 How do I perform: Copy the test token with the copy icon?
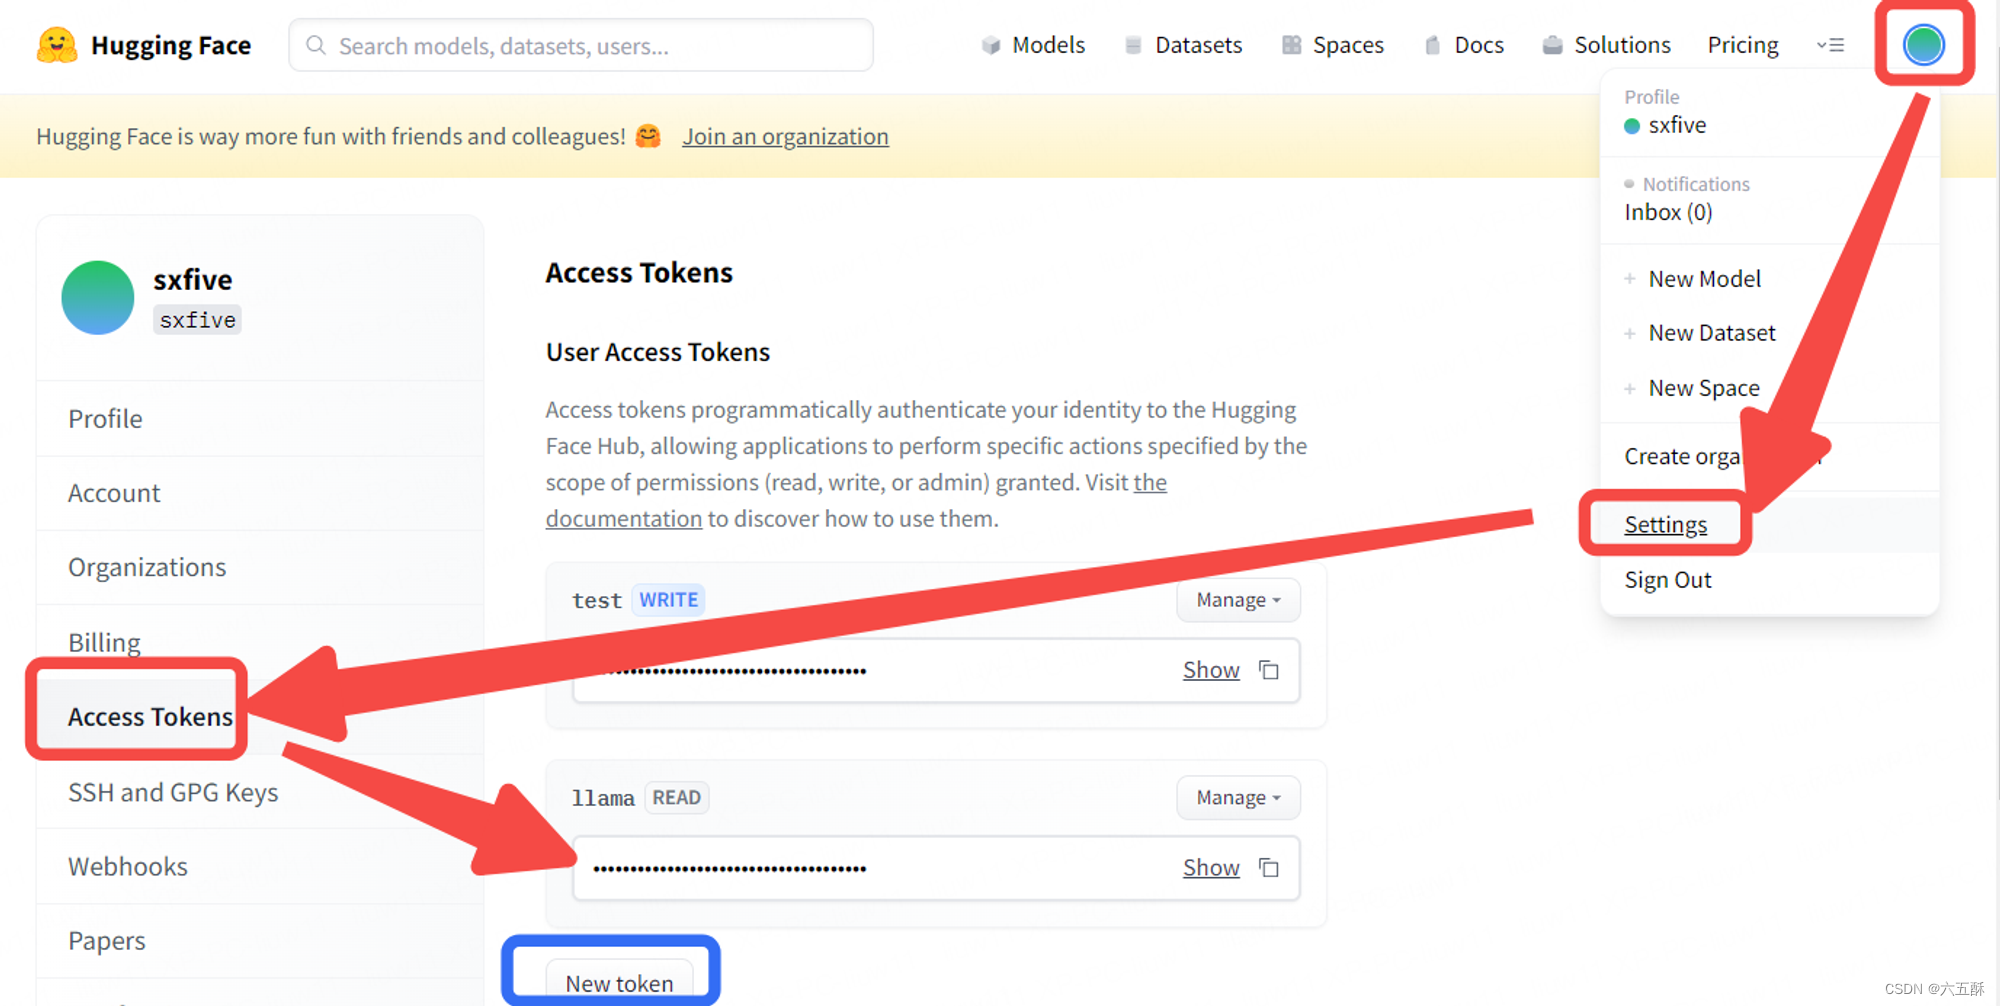coord(1269,670)
